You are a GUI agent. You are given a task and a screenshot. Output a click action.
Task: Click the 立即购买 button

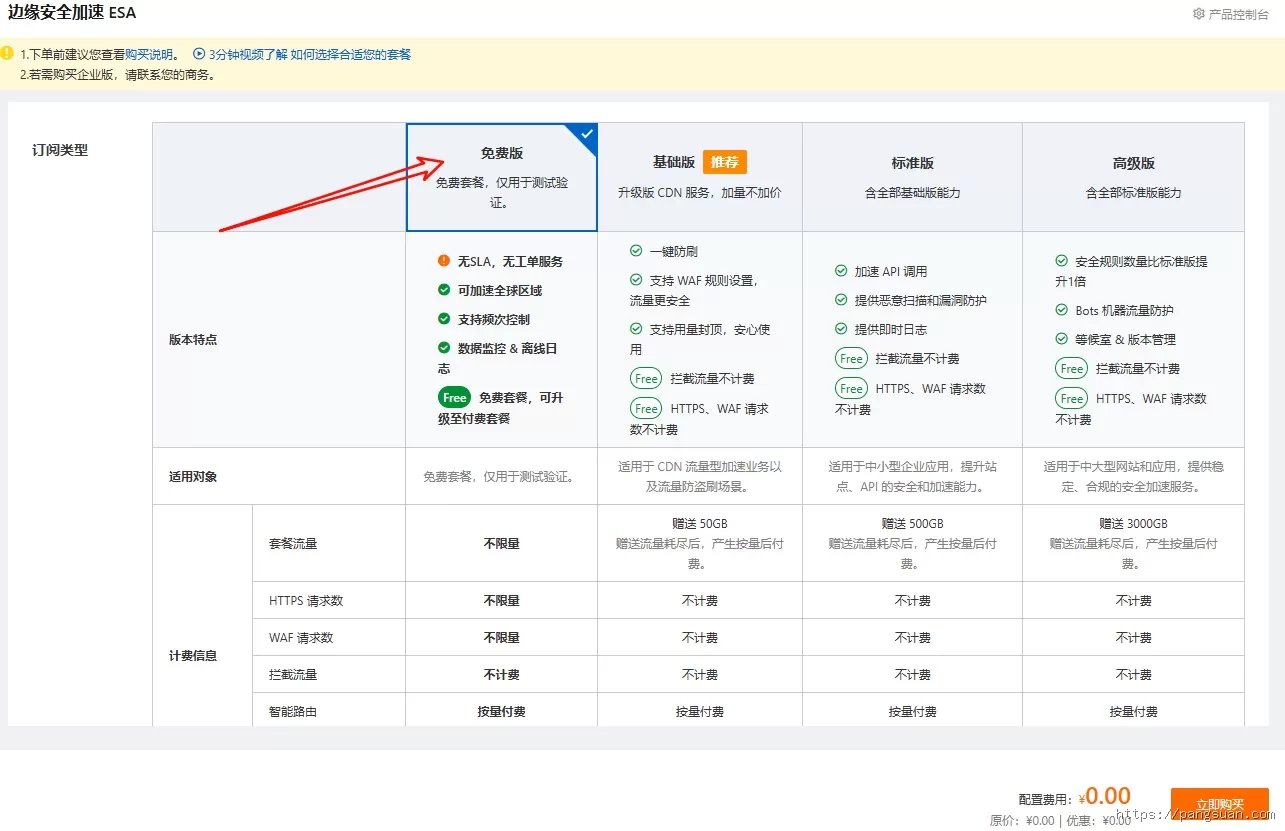click(x=1219, y=802)
